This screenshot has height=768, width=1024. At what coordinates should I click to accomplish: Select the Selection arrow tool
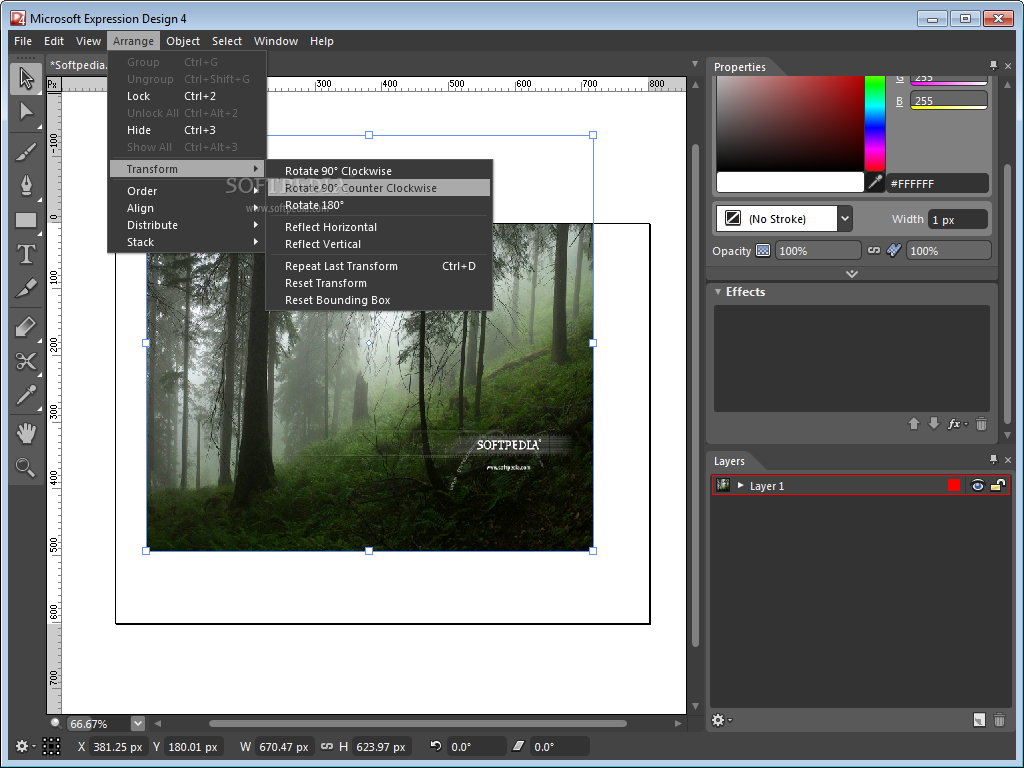(x=26, y=78)
